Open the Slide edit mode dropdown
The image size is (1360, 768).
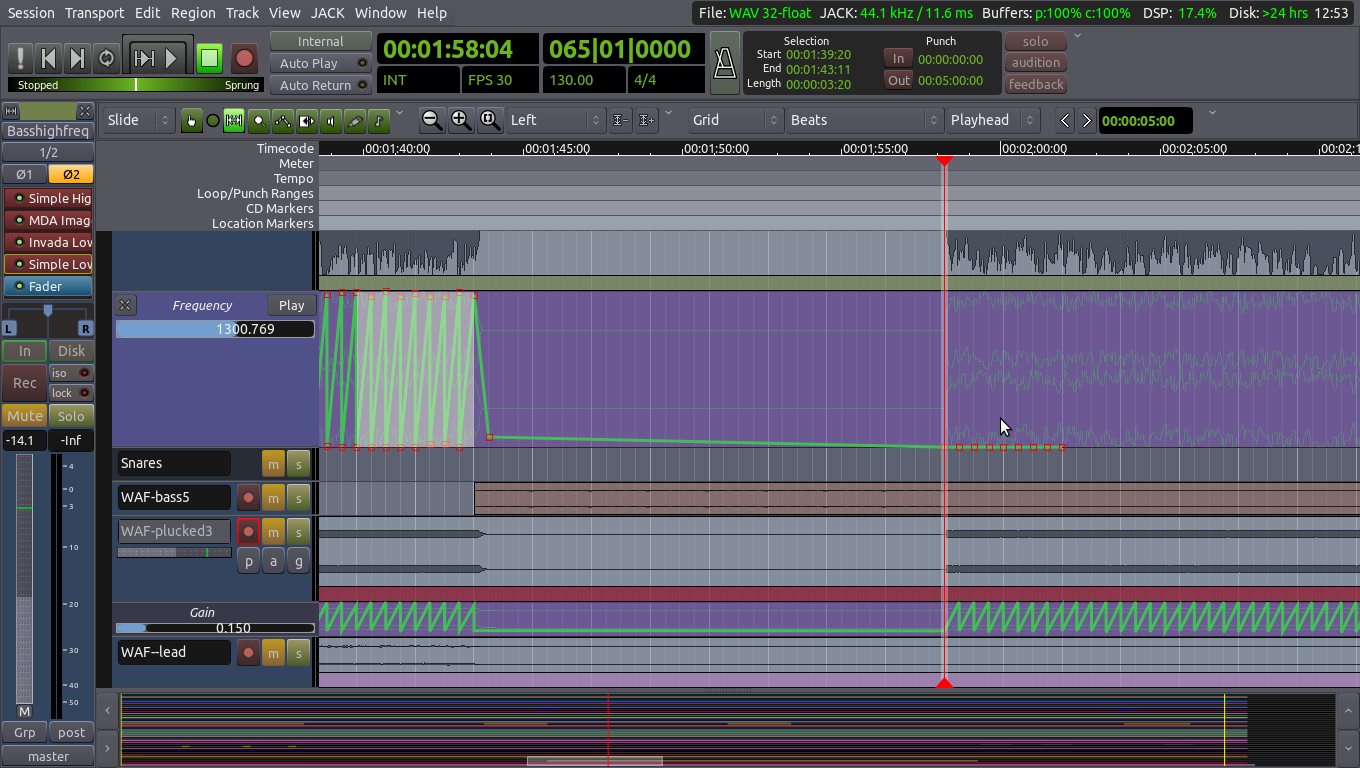(139, 120)
